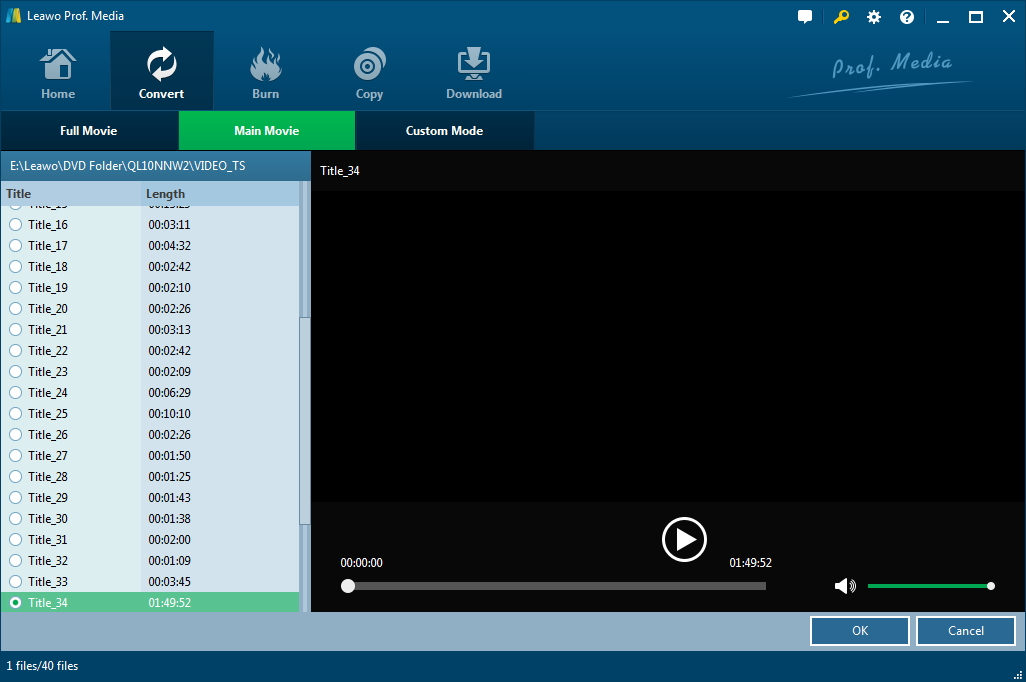Open the Copy module
The height and width of the screenshot is (682, 1026).
click(x=369, y=74)
